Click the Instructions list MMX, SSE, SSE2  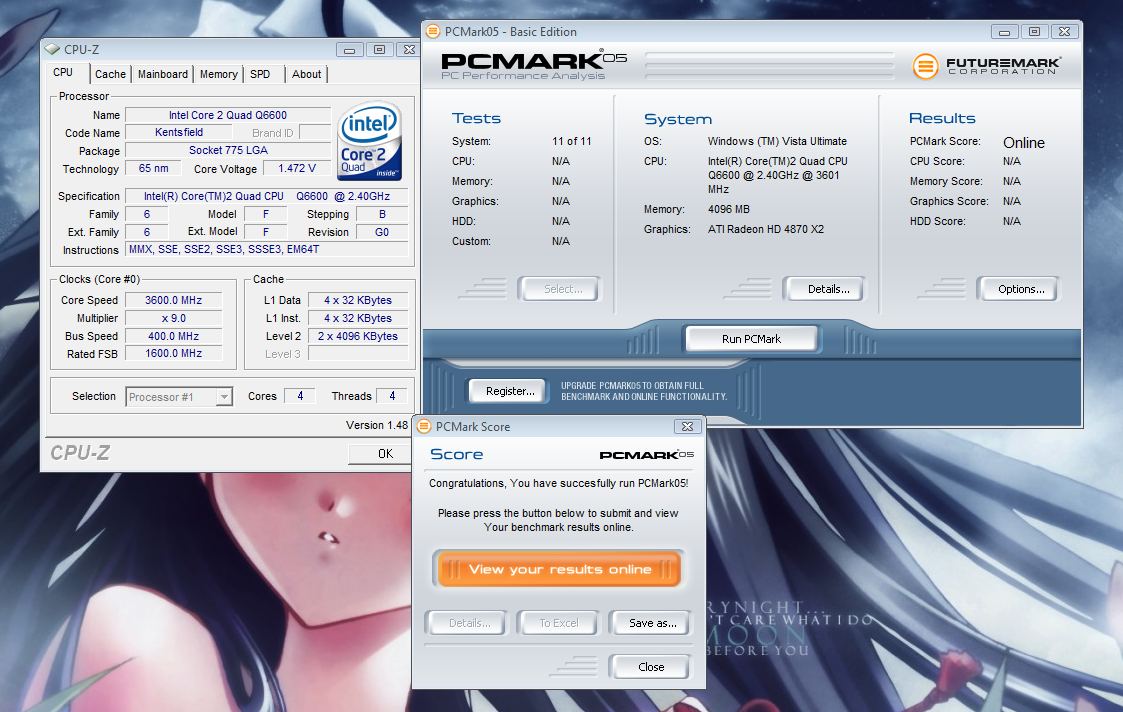tap(266, 249)
